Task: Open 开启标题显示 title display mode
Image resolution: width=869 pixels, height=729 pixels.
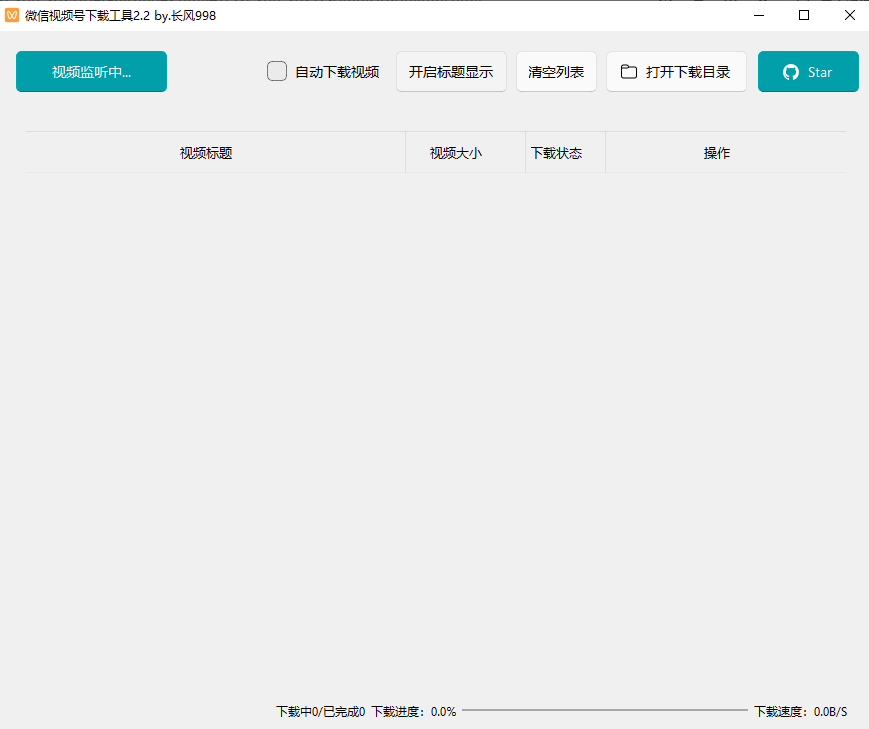Action: tap(451, 71)
